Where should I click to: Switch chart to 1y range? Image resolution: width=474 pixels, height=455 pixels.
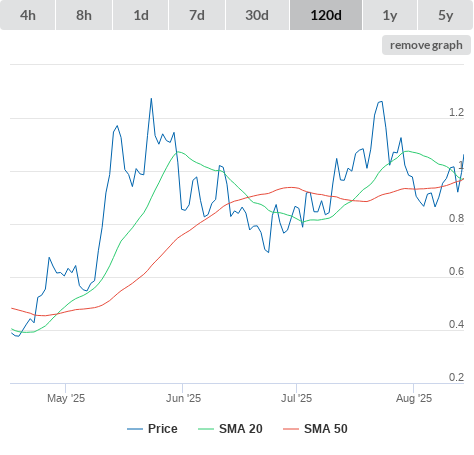[x=390, y=15]
